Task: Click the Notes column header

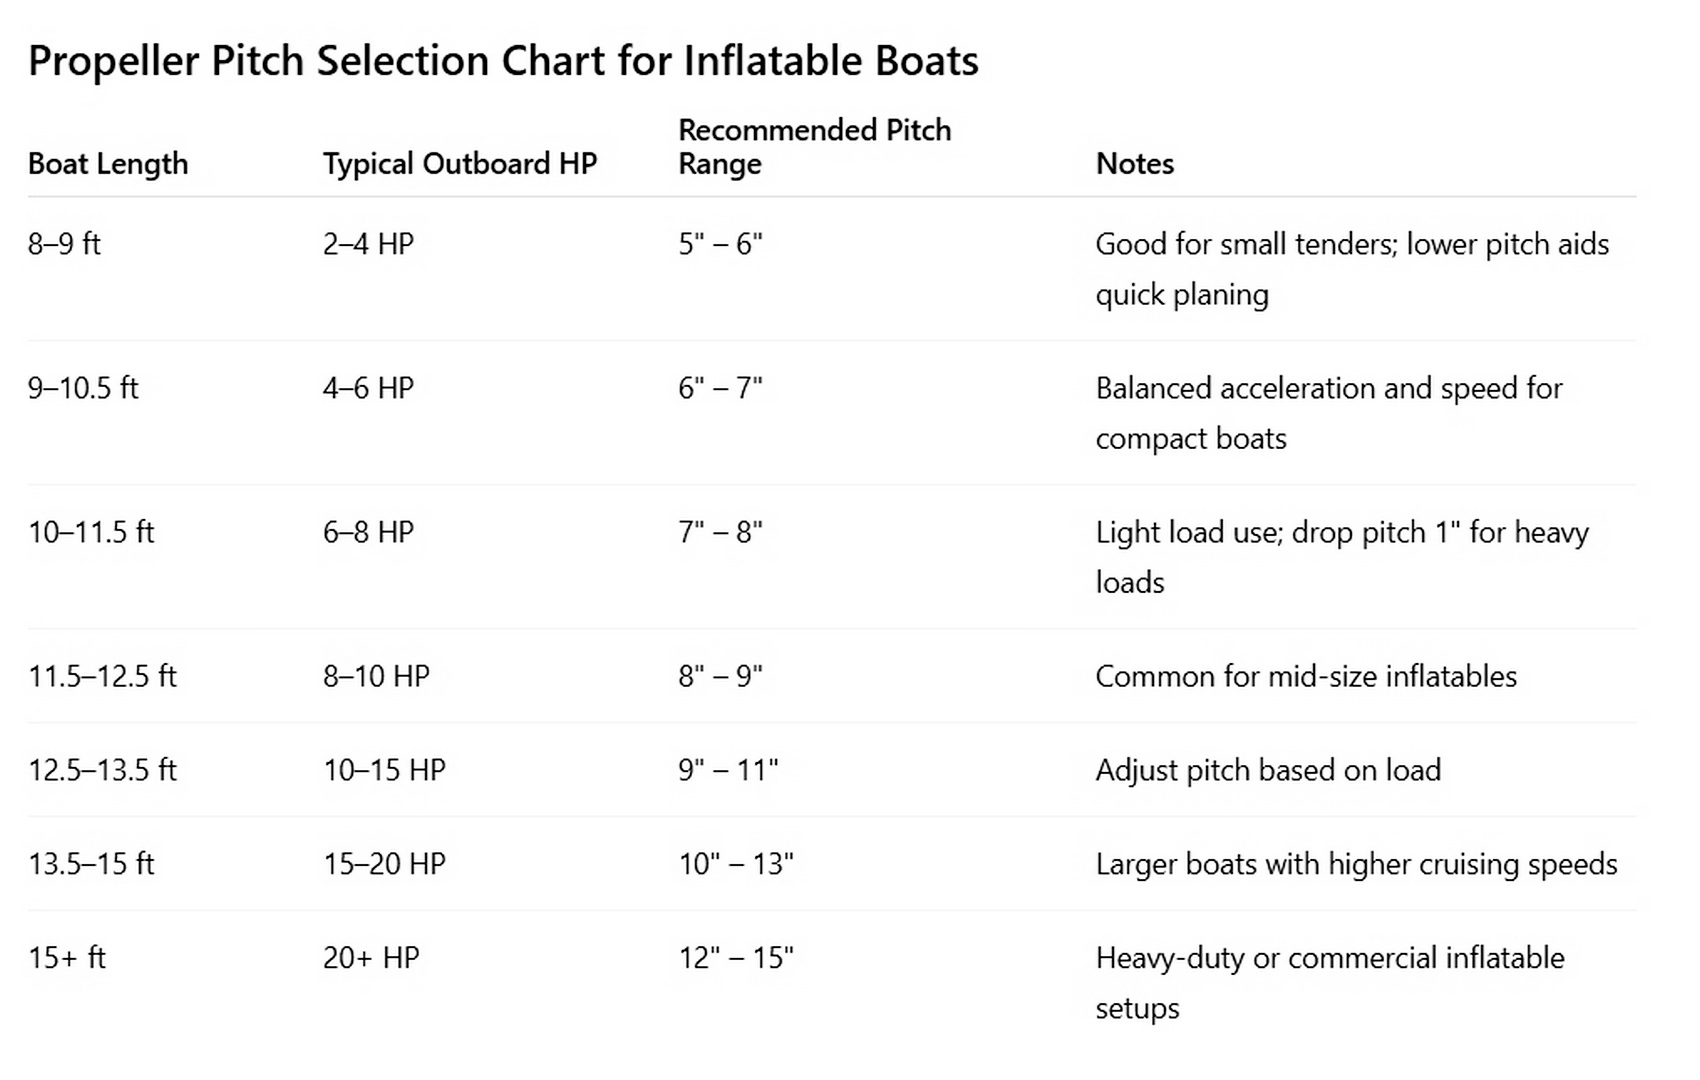Action: tap(1135, 164)
